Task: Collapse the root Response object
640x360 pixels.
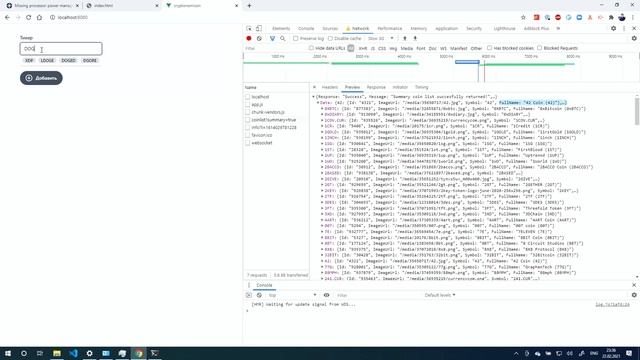Action: coord(313,97)
